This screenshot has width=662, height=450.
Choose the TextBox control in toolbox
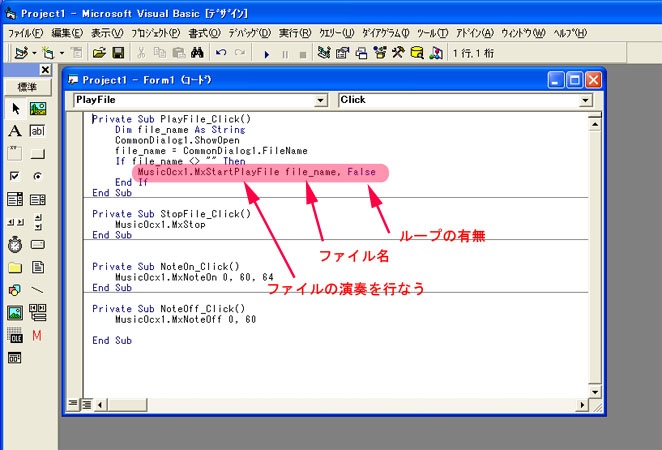[38, 131]
